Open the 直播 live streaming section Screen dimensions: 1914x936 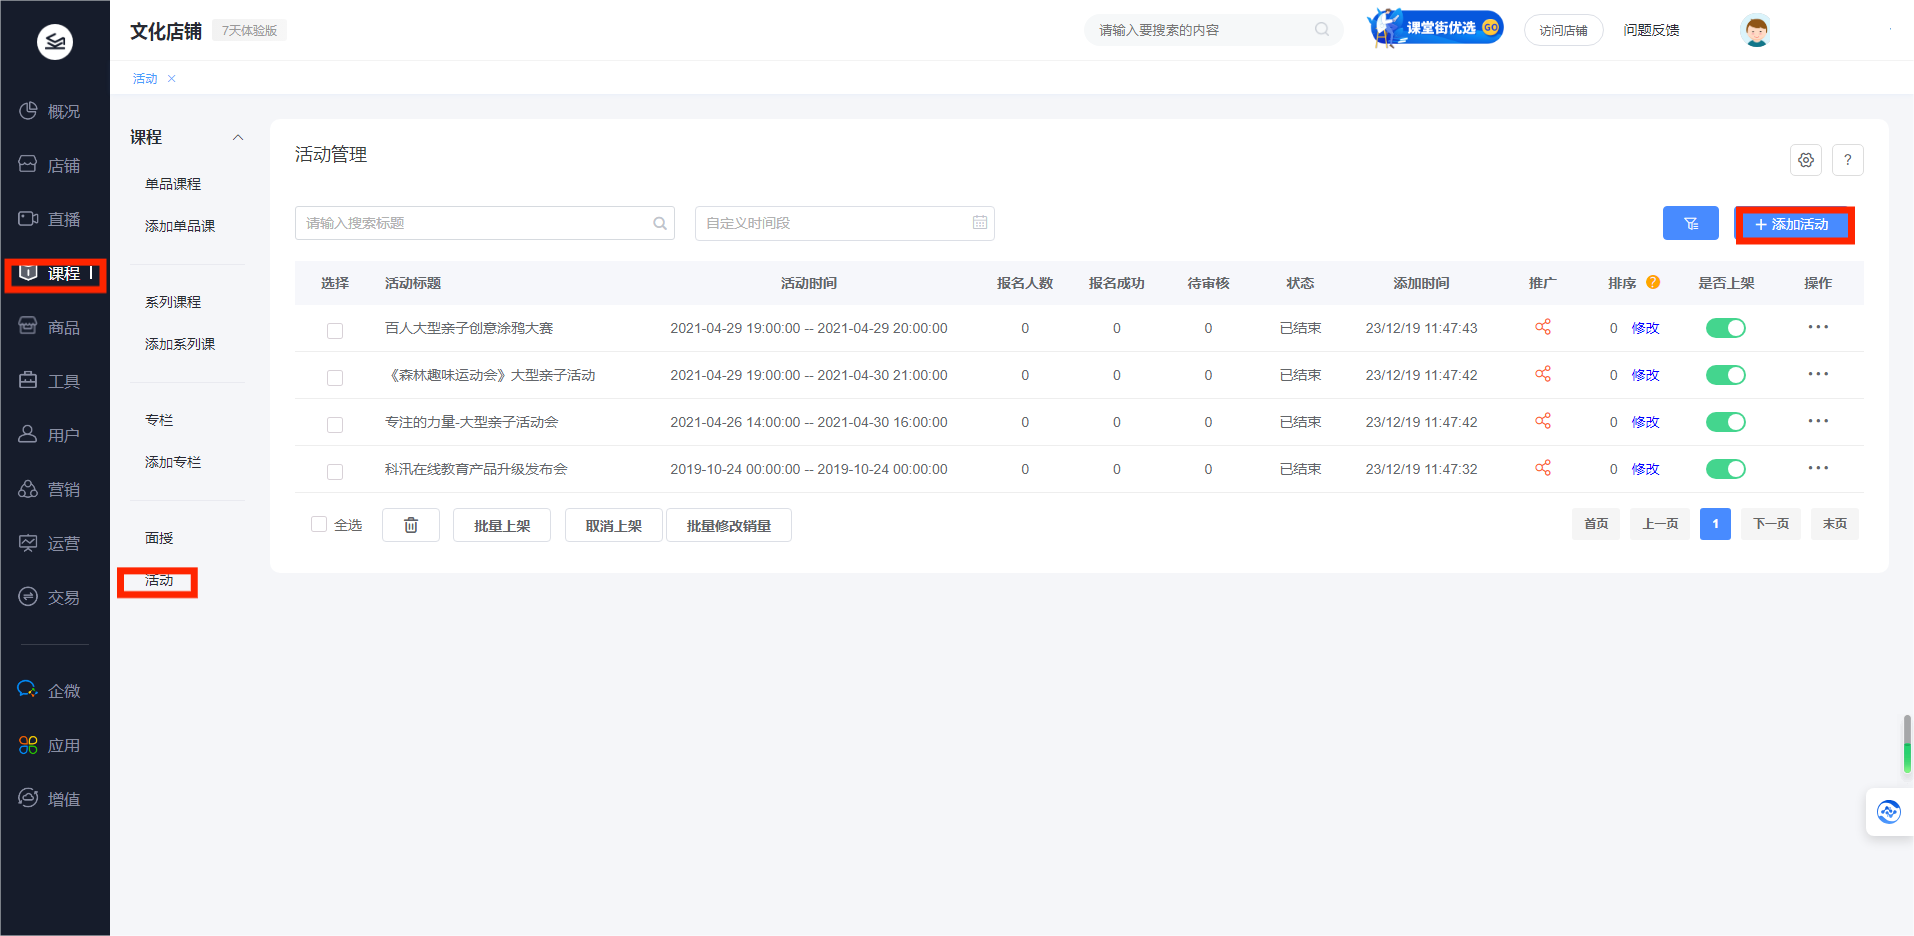pyautogui.click(x=50, y=219)
